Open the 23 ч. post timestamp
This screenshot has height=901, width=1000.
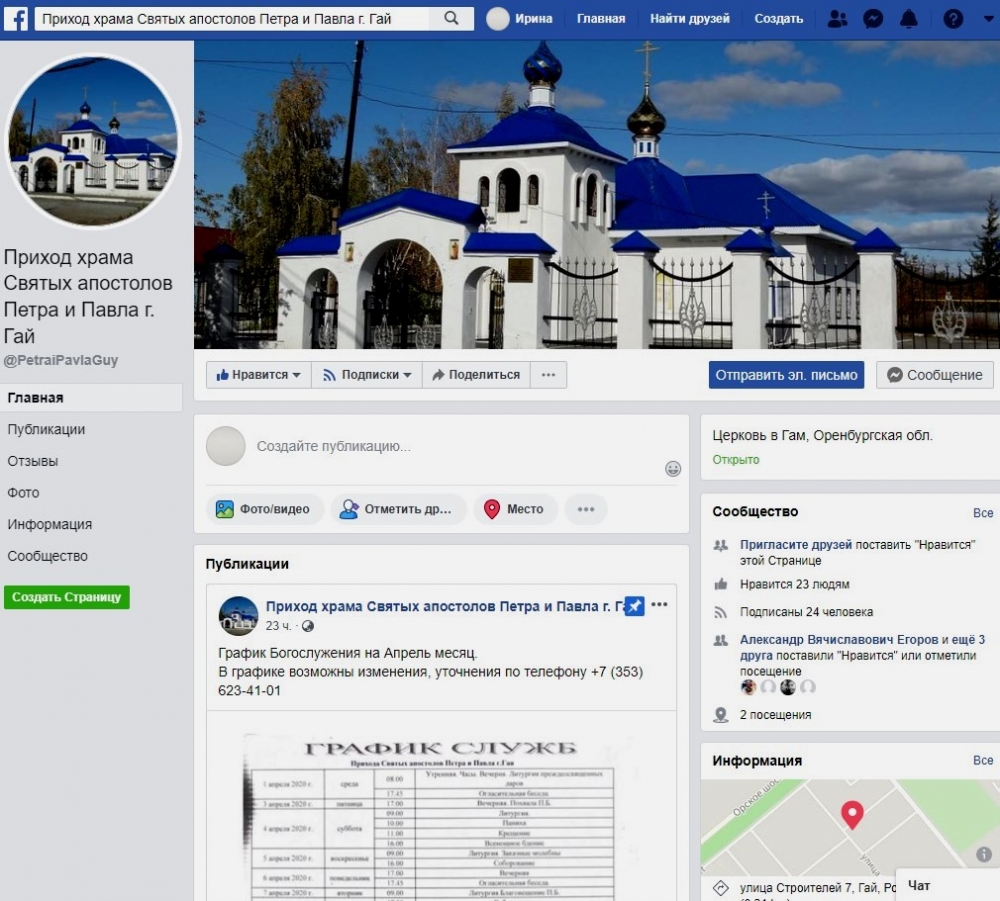tap(278, 626)
